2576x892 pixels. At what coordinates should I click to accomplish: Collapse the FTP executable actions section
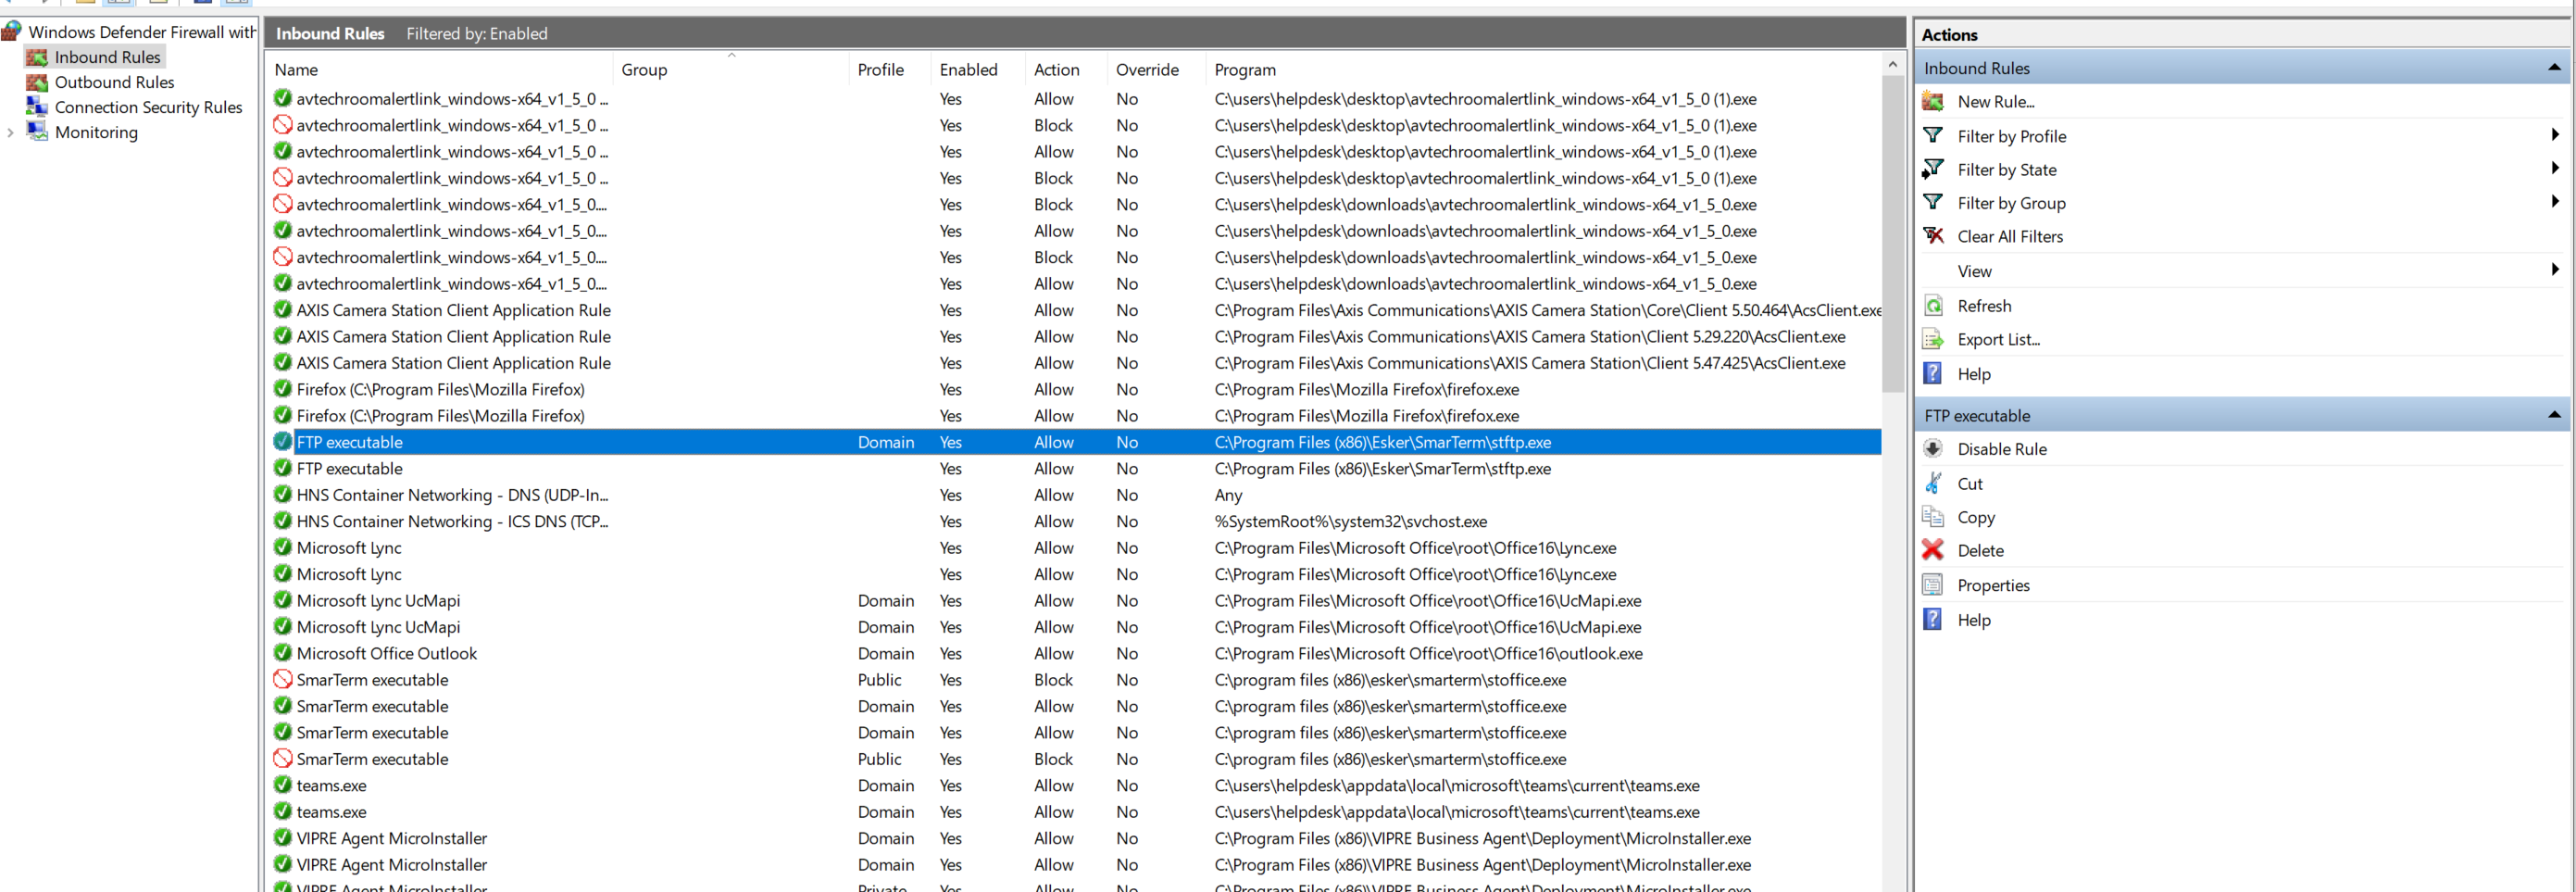click(2553, 415)
